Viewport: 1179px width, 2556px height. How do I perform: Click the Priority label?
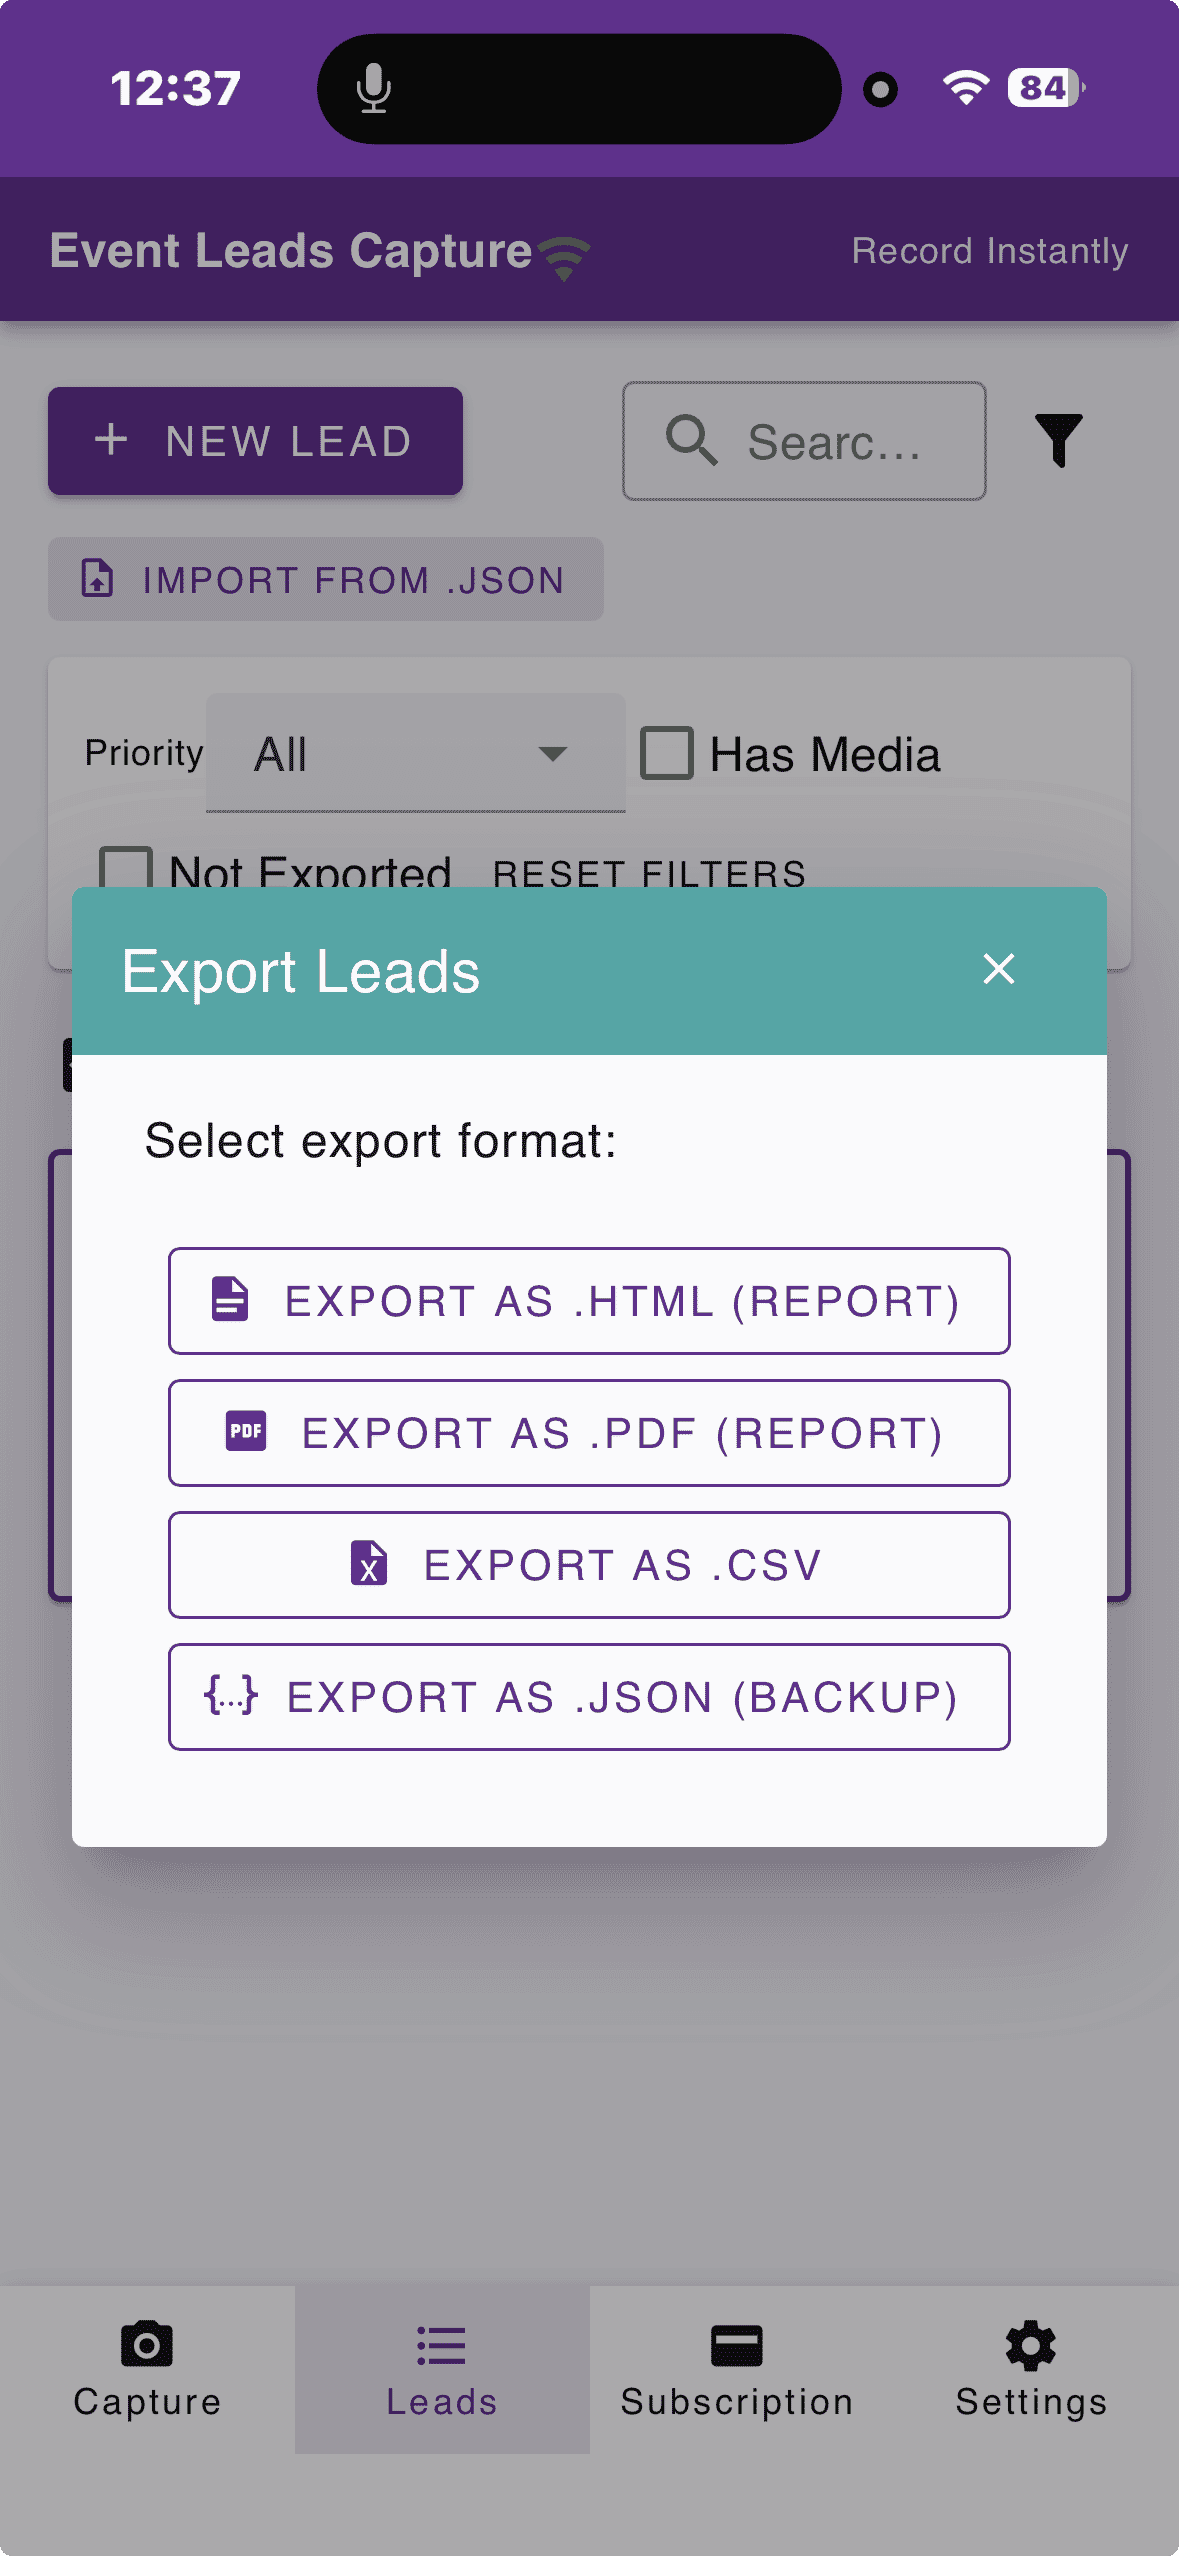pos(144,753)
